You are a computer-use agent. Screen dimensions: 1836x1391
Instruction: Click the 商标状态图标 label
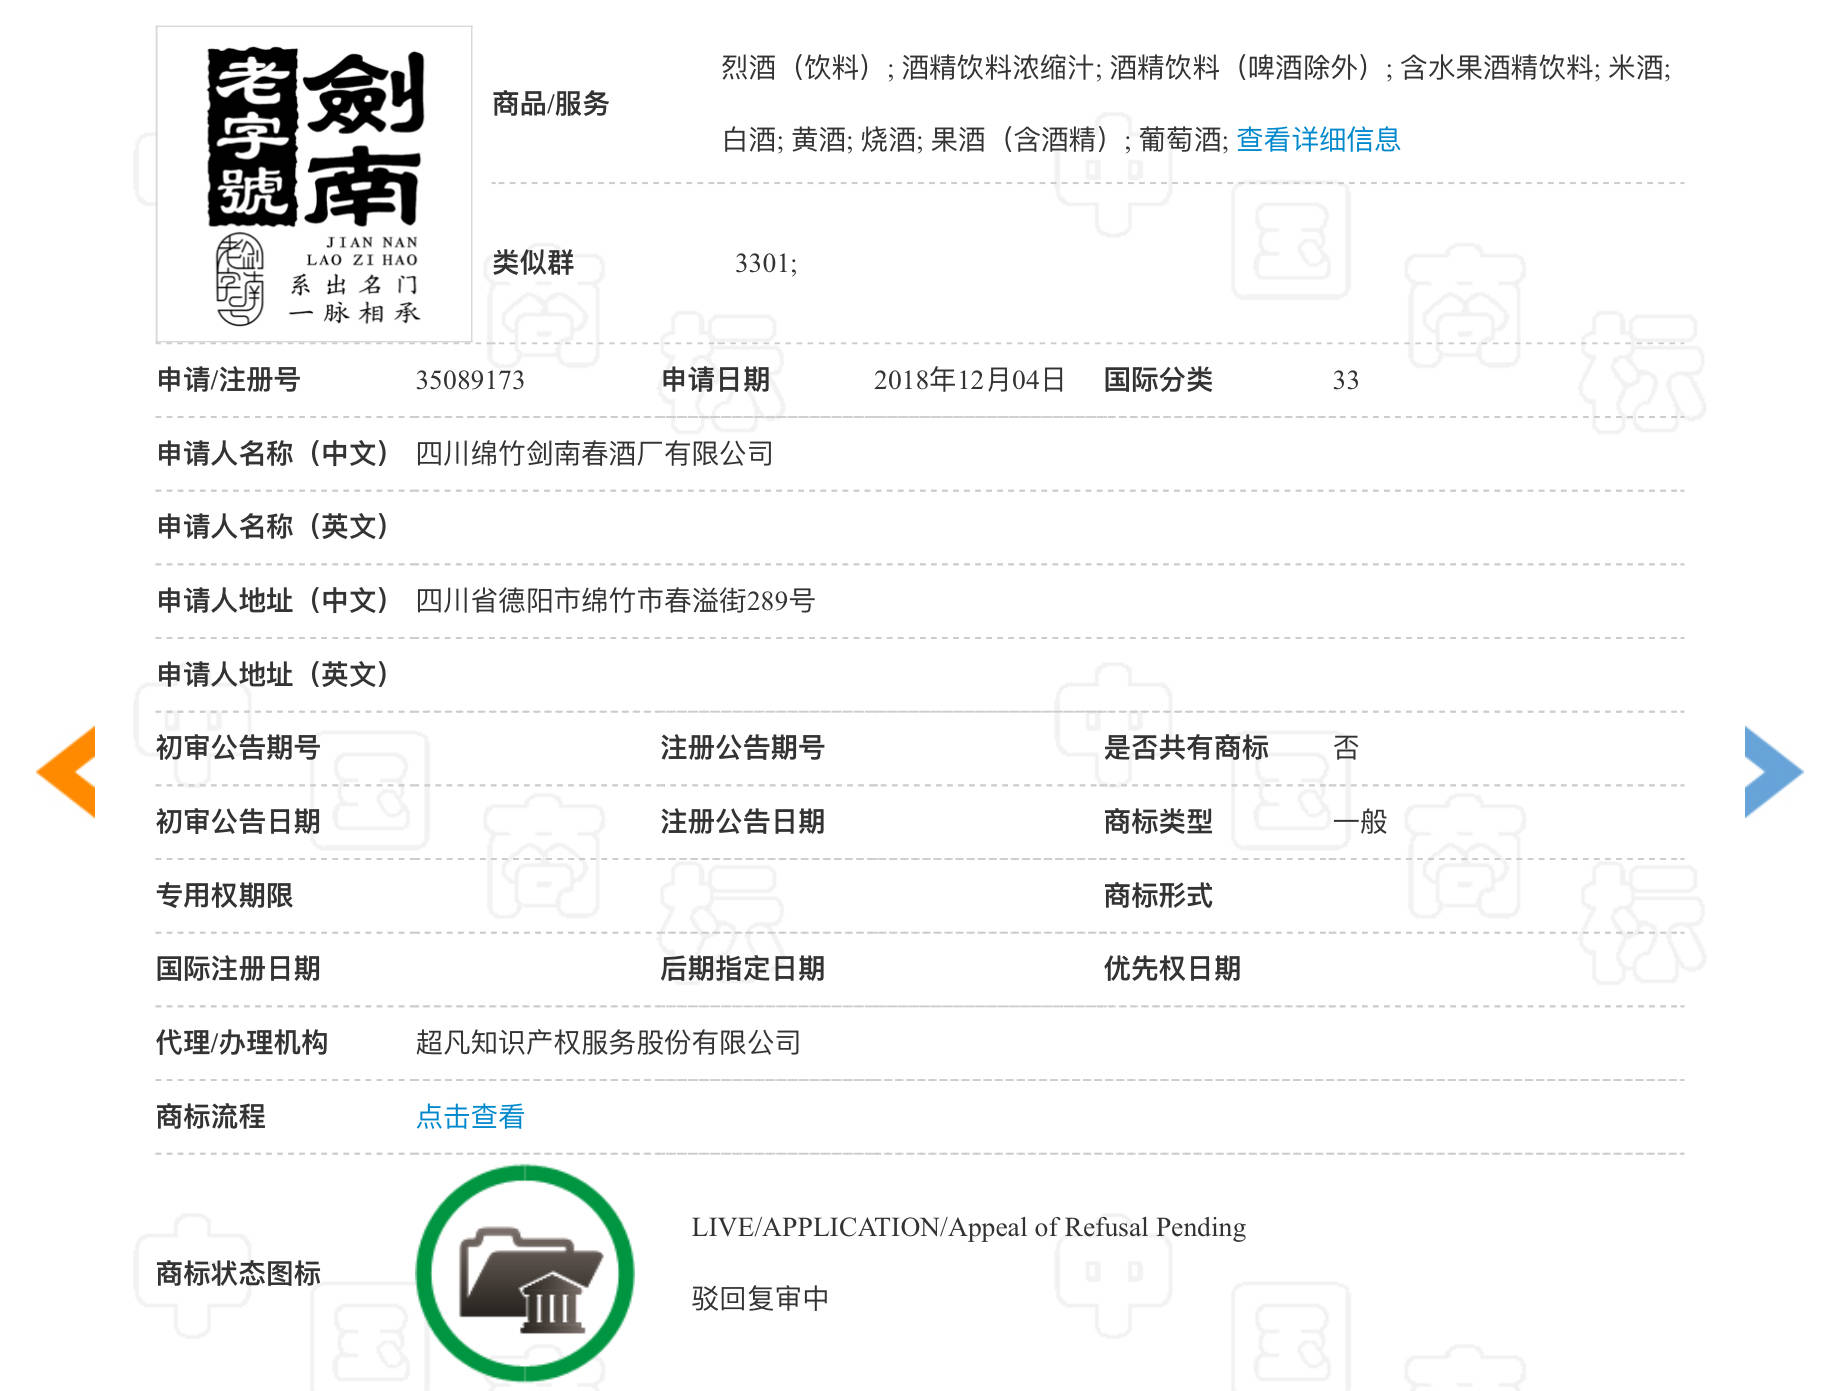(x=238, y=1273)
